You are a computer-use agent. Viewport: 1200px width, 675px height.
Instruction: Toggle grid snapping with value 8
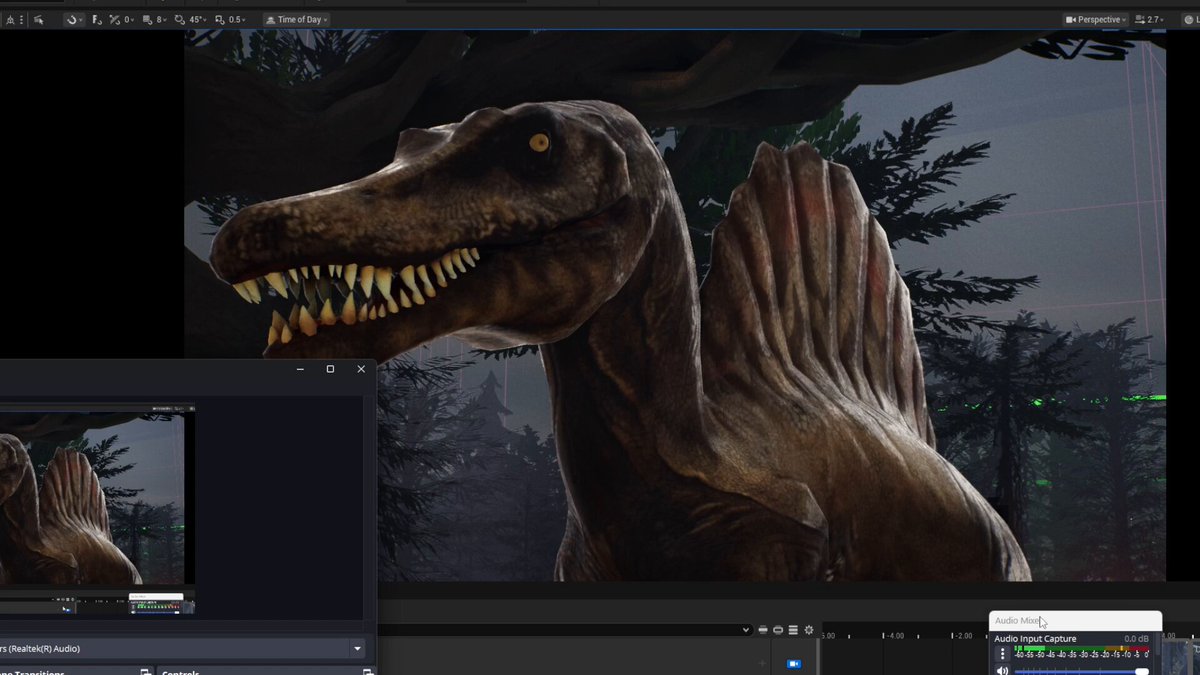point(154,19)
